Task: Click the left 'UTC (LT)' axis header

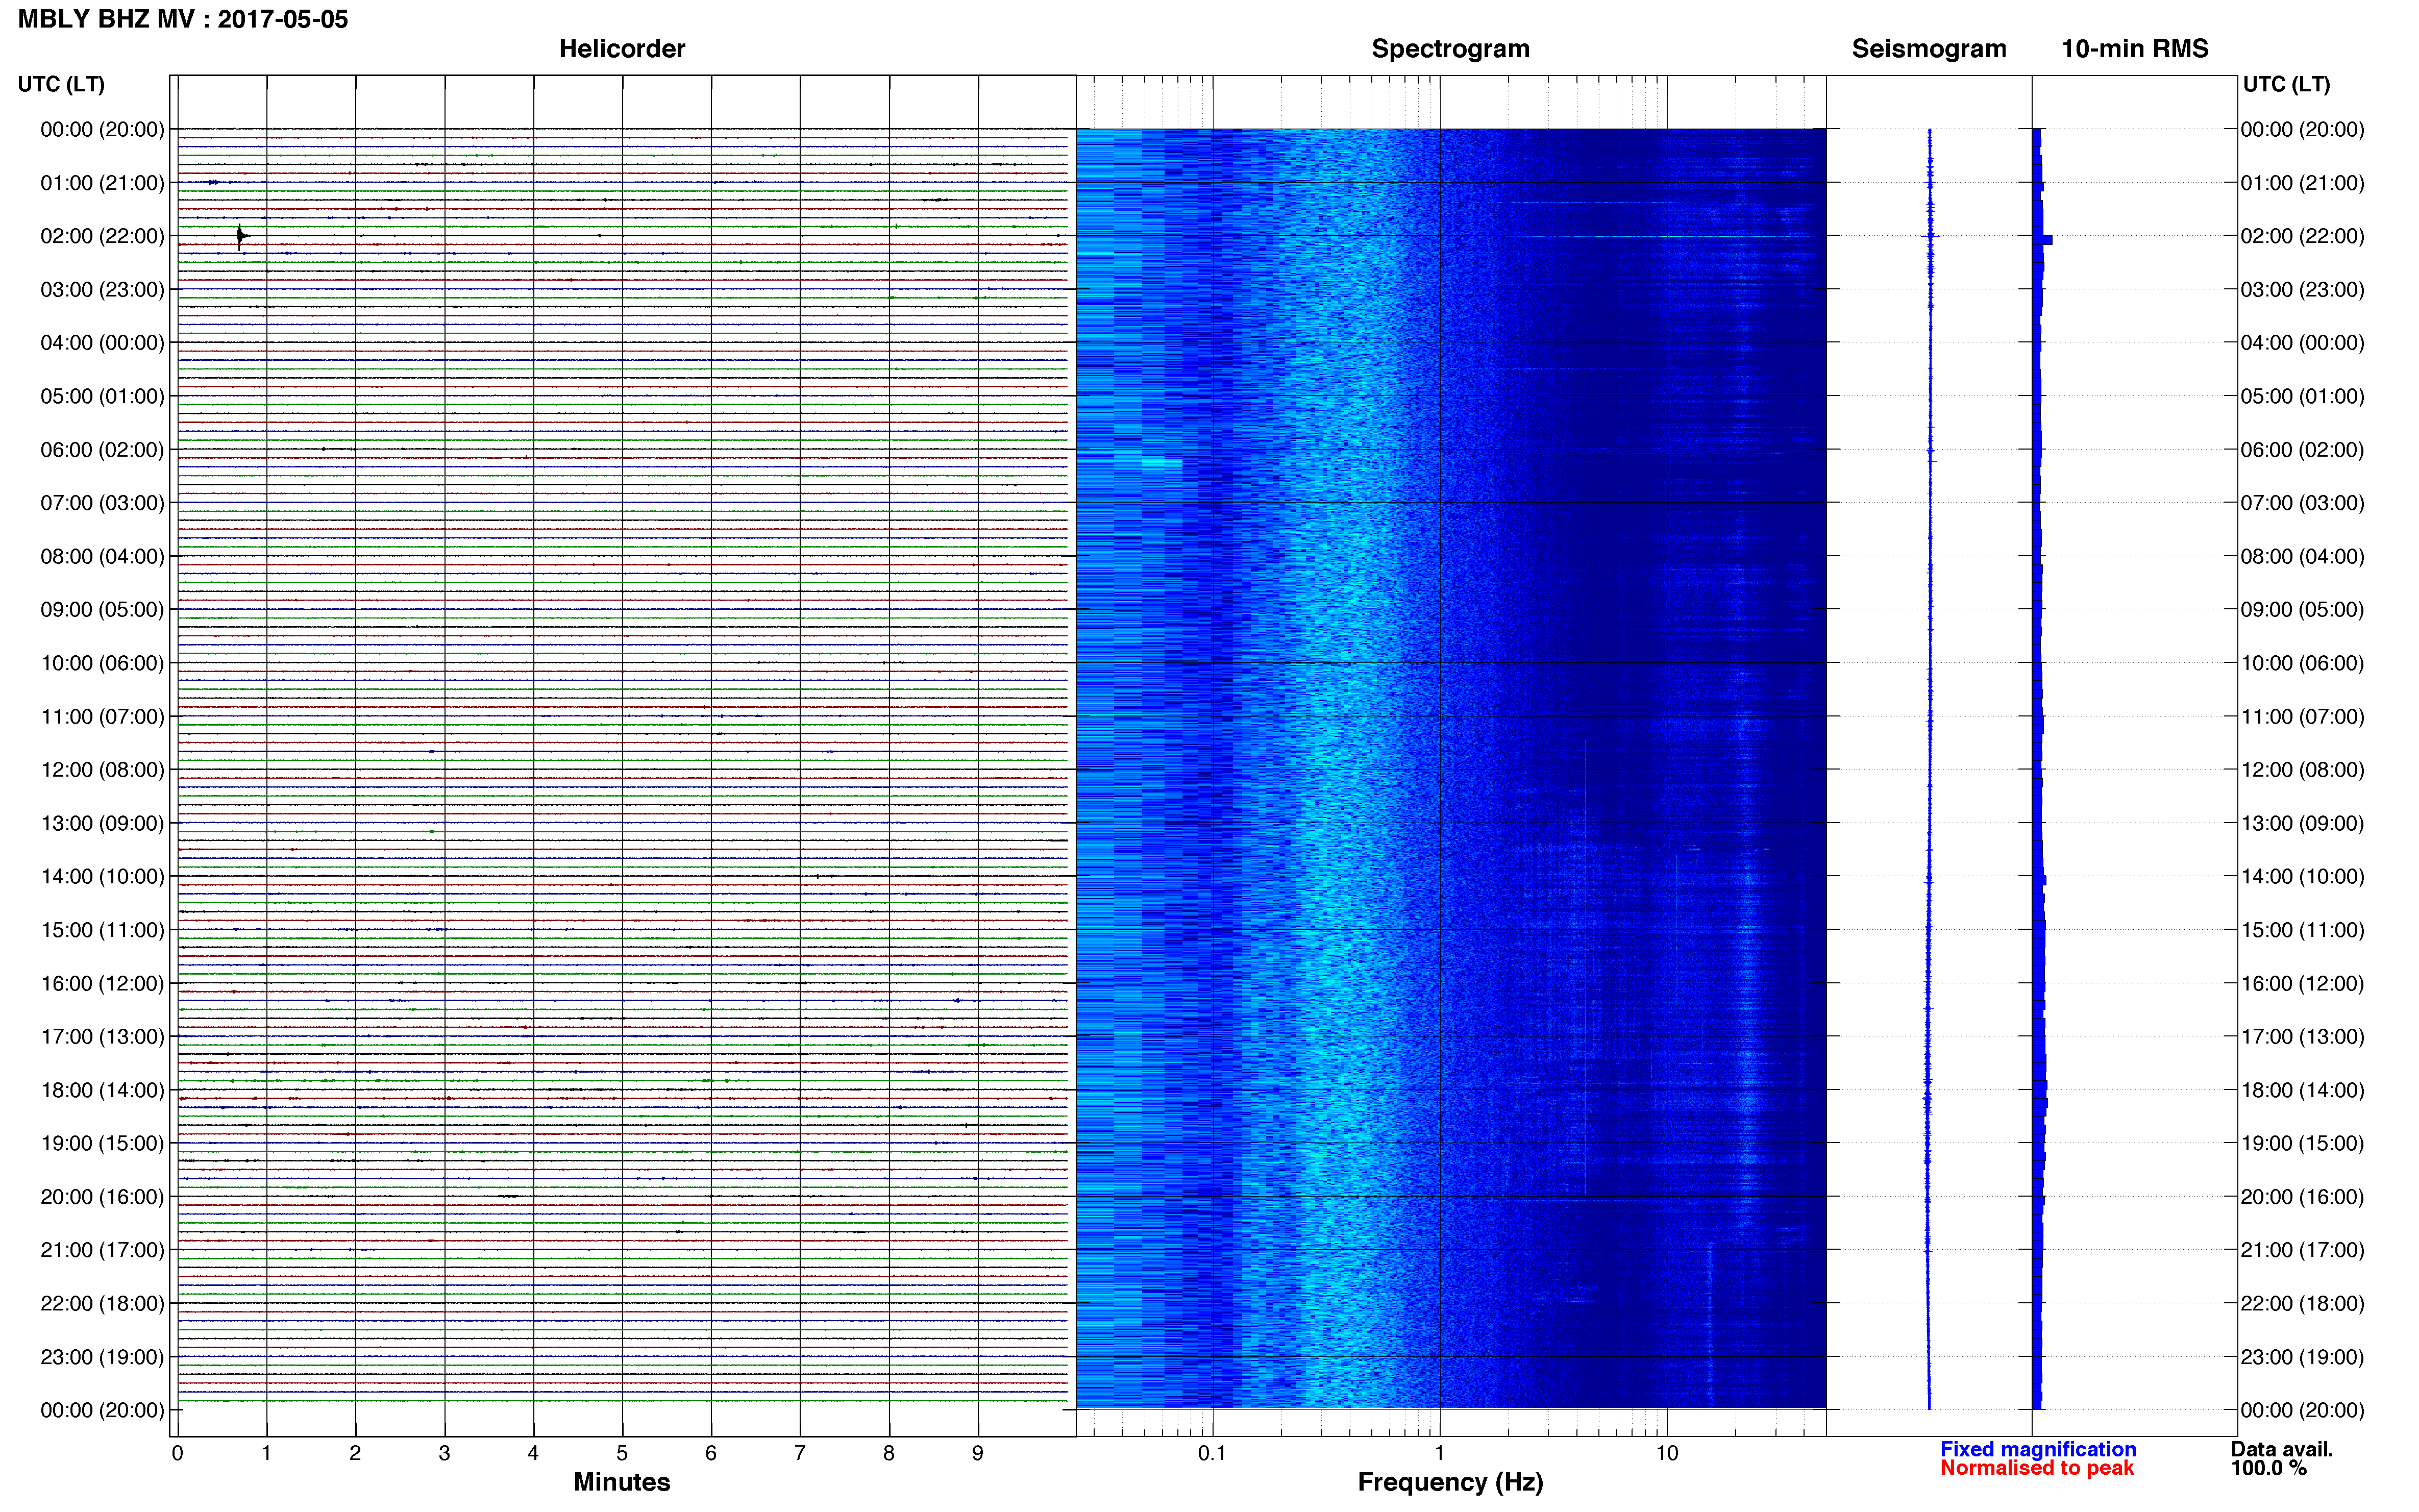Action: click(61, 84)
